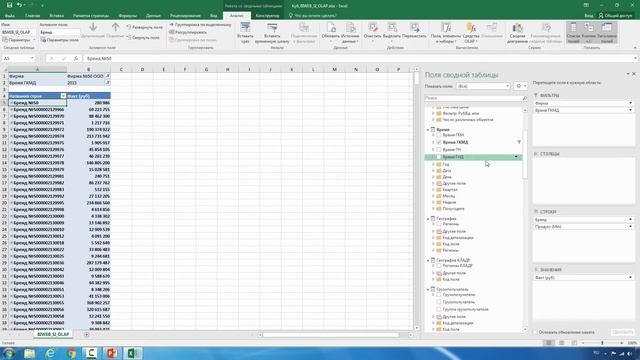Check the Время ГН field checkbox
The height and width of the screenshot is (360, 640).
pyautogui.click(x=439, y=150)
